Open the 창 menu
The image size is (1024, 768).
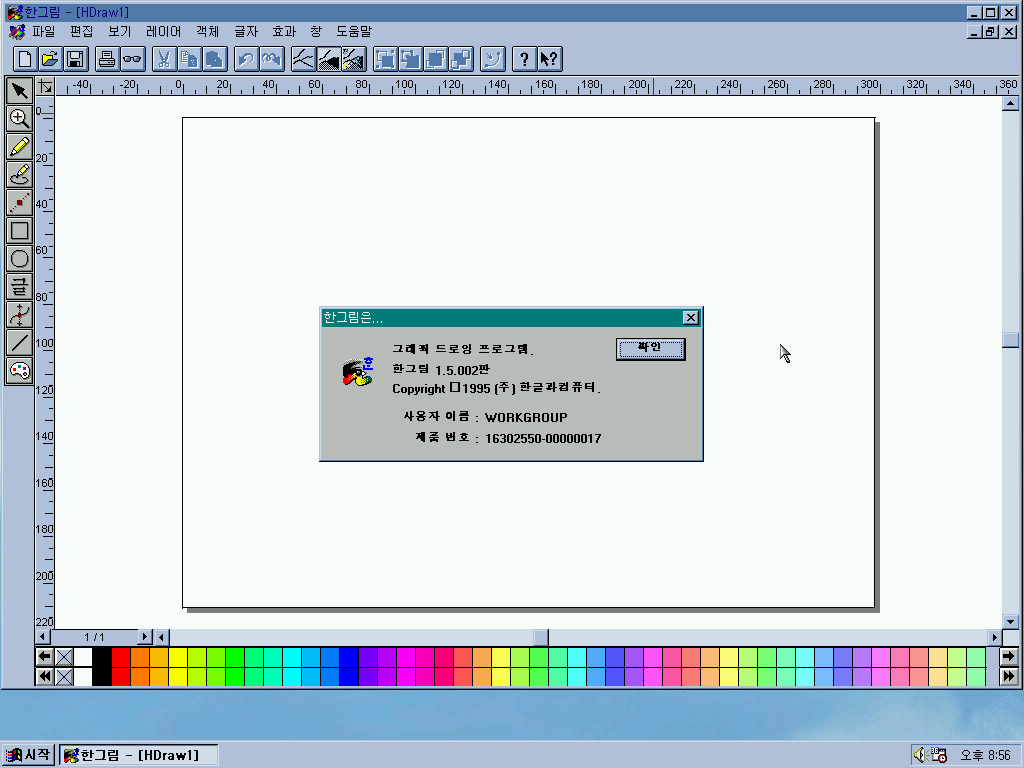pos(316,31)
